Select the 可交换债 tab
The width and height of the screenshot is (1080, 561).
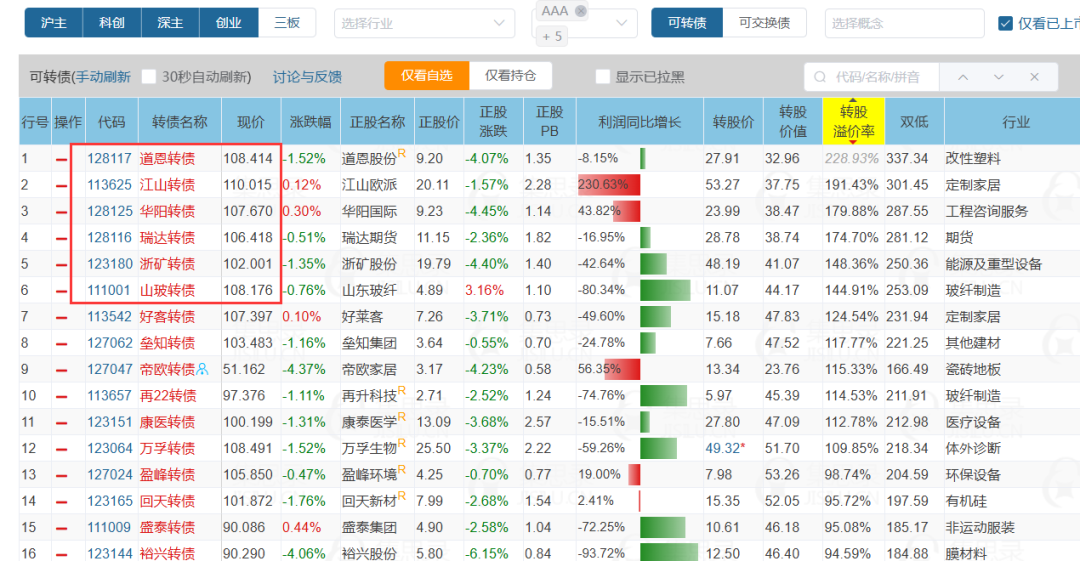(x=764, y=23)
